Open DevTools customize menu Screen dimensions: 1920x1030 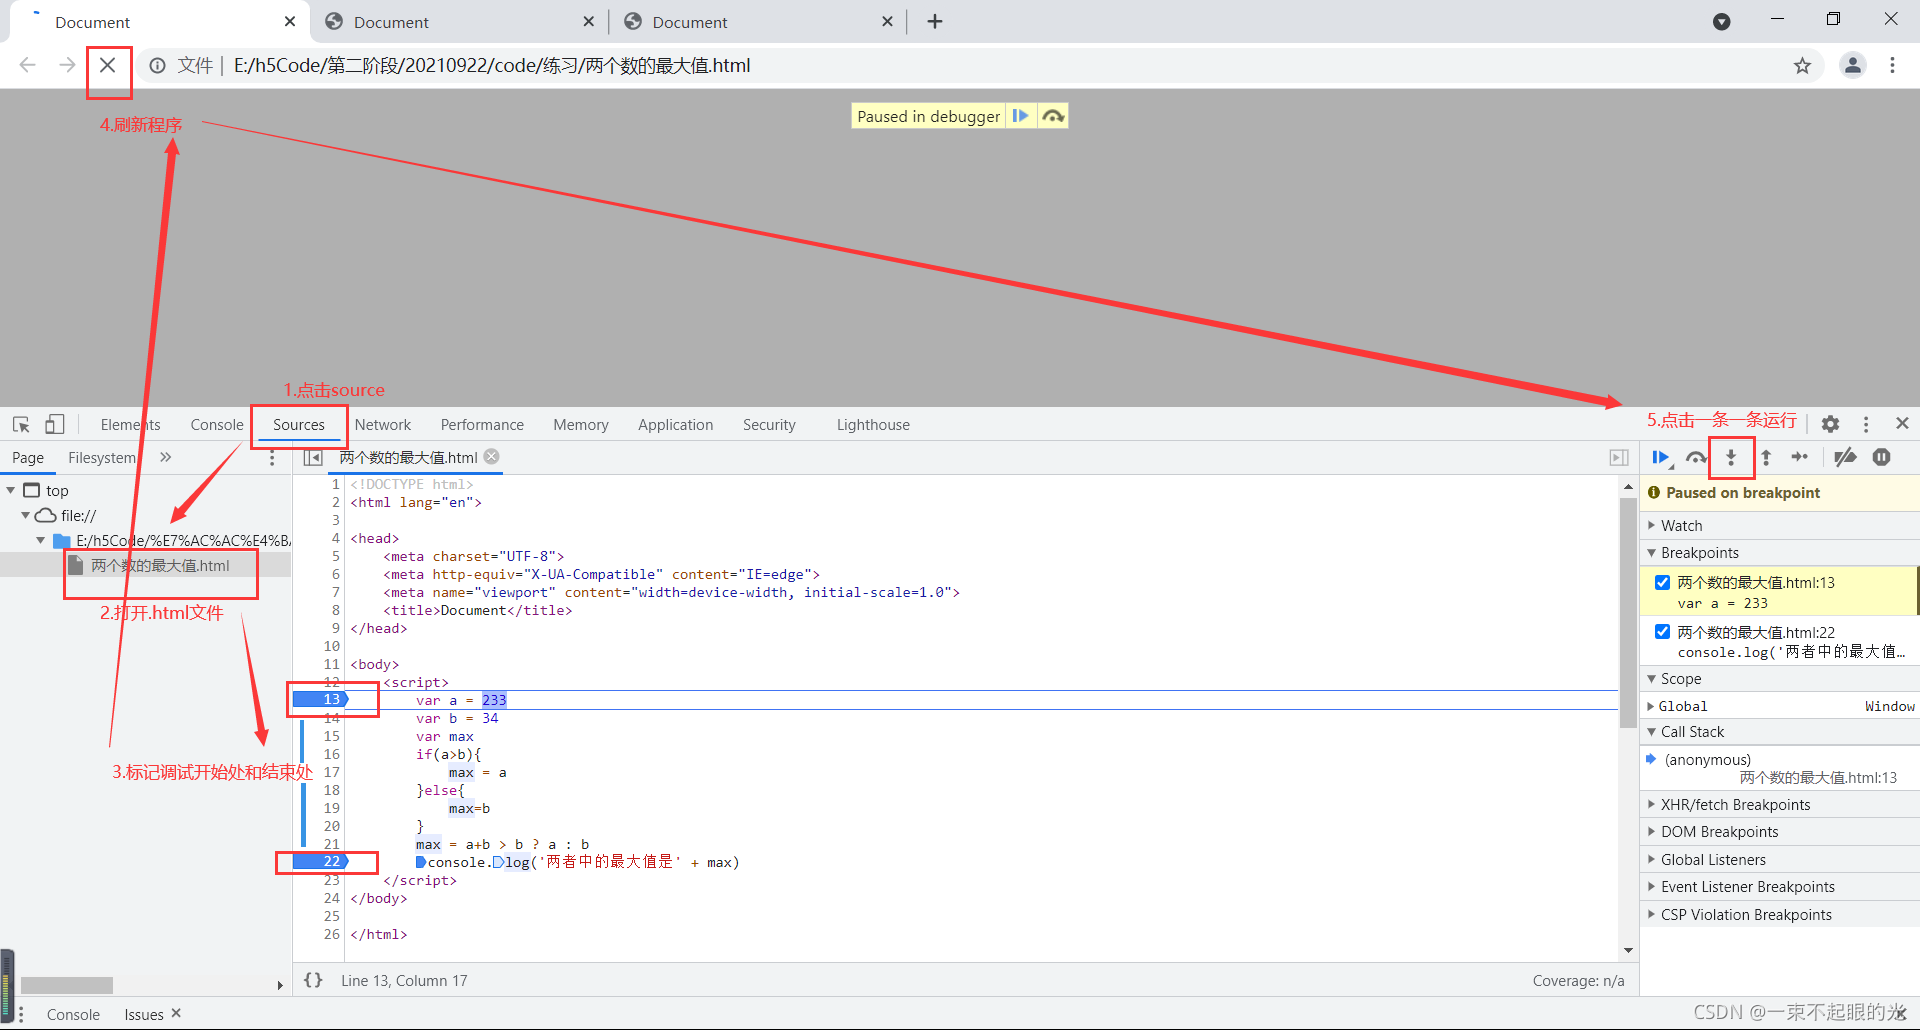1866,424
